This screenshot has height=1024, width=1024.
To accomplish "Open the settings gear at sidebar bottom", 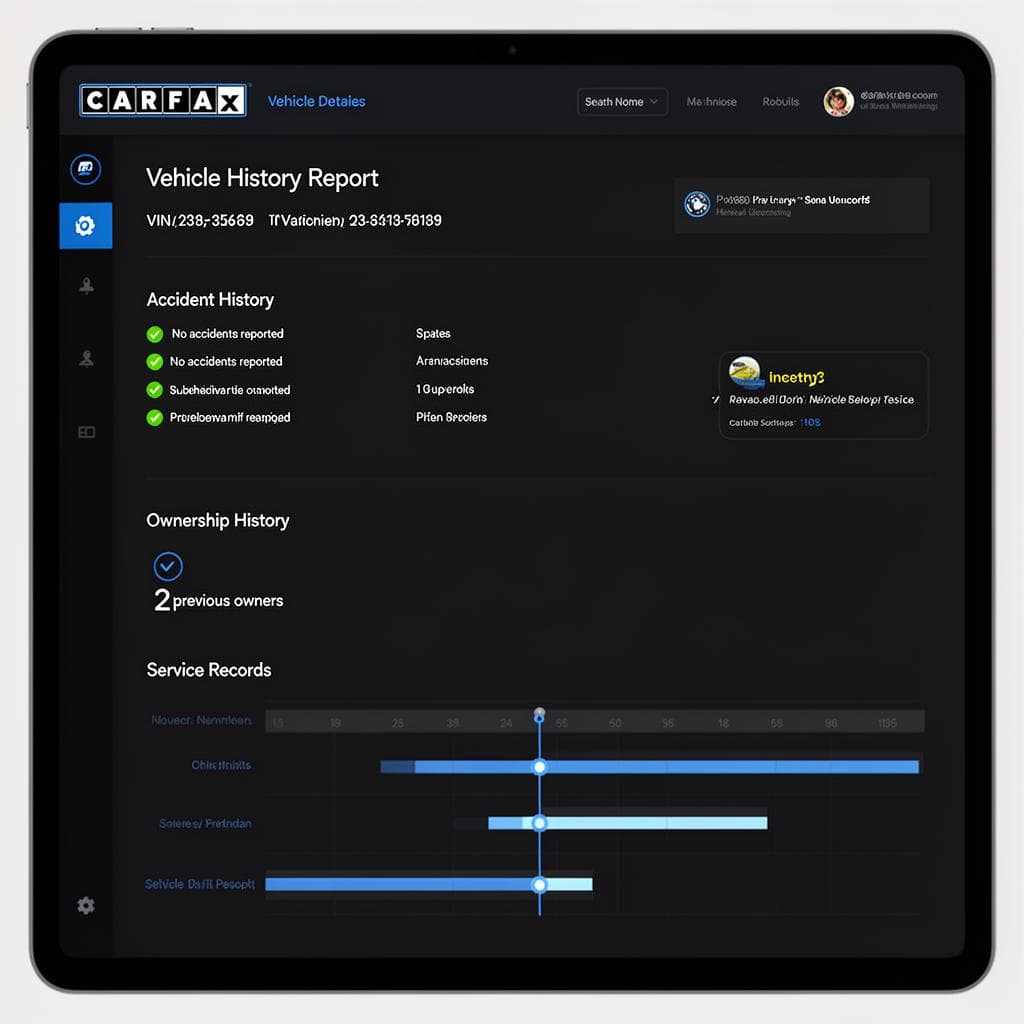I will pos(86,905).
